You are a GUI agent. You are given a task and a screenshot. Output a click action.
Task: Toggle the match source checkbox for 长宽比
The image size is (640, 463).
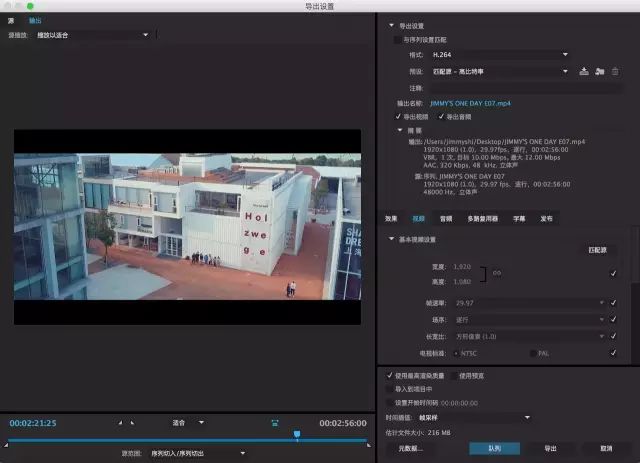point(613,336)
